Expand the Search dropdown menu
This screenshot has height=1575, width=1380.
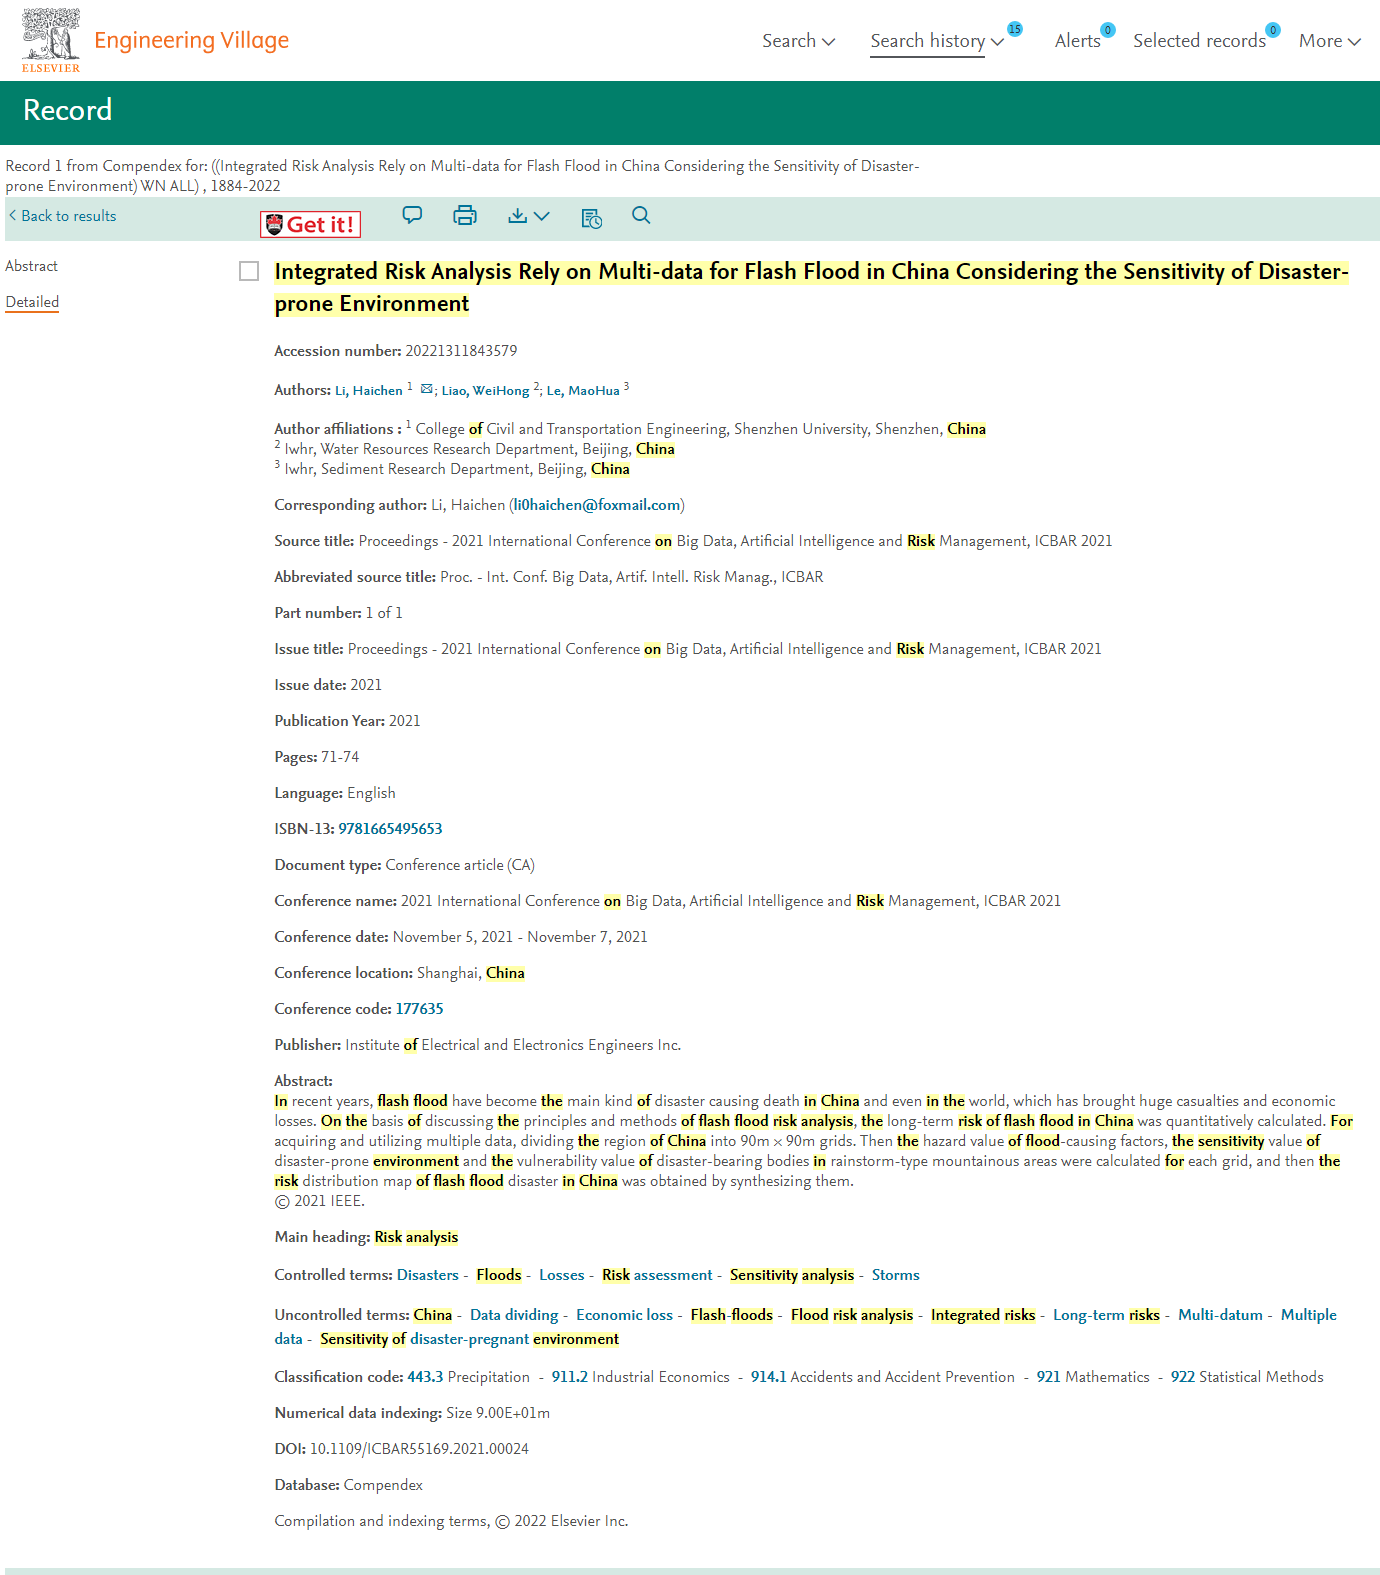798,41
